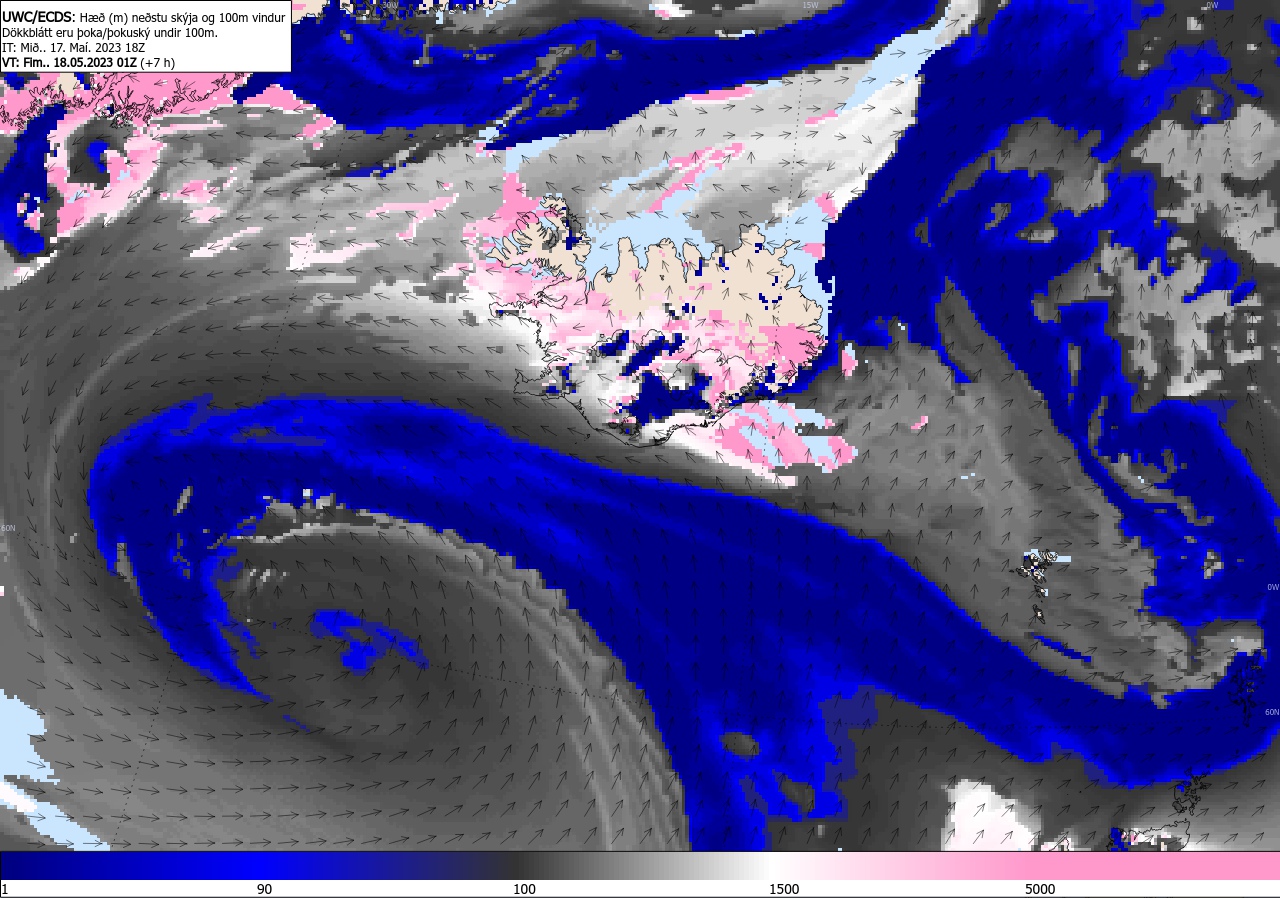Click the legend value '1'
The image size is (1280, 898).
[x=5, y=889]
